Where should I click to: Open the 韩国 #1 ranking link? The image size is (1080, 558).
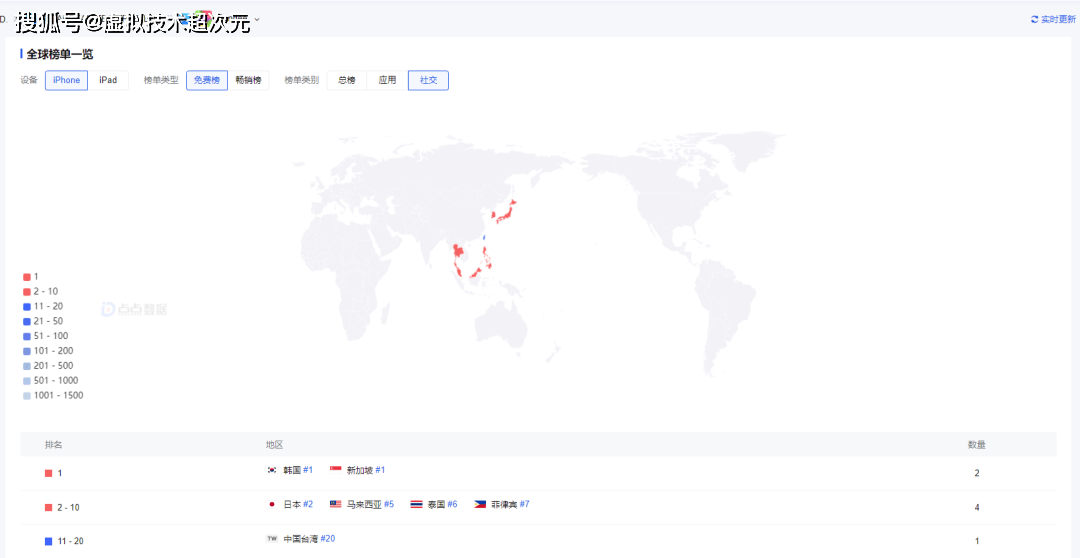pyautogui.click(x=308, y=470)
